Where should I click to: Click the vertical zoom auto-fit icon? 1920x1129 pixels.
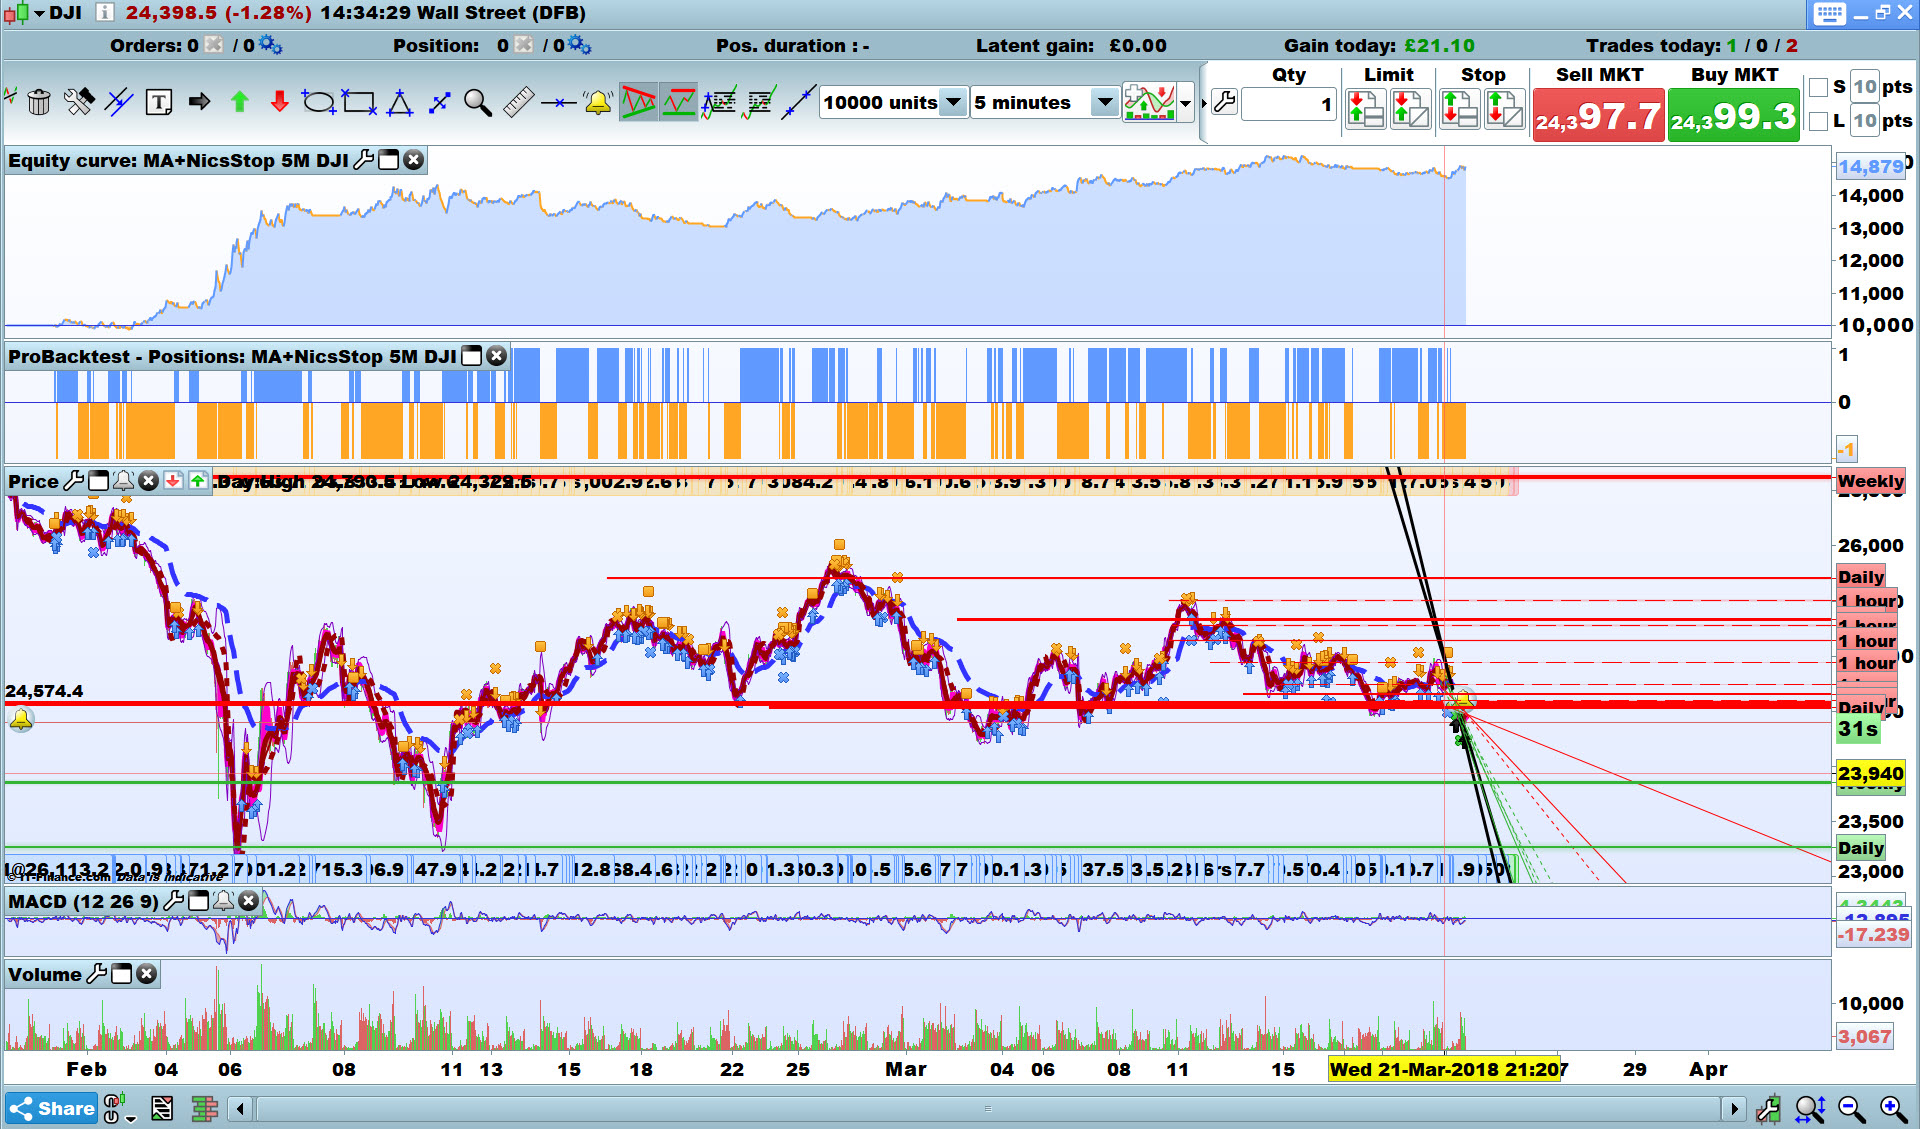pyautogui.click(x=1811, y=1108)
